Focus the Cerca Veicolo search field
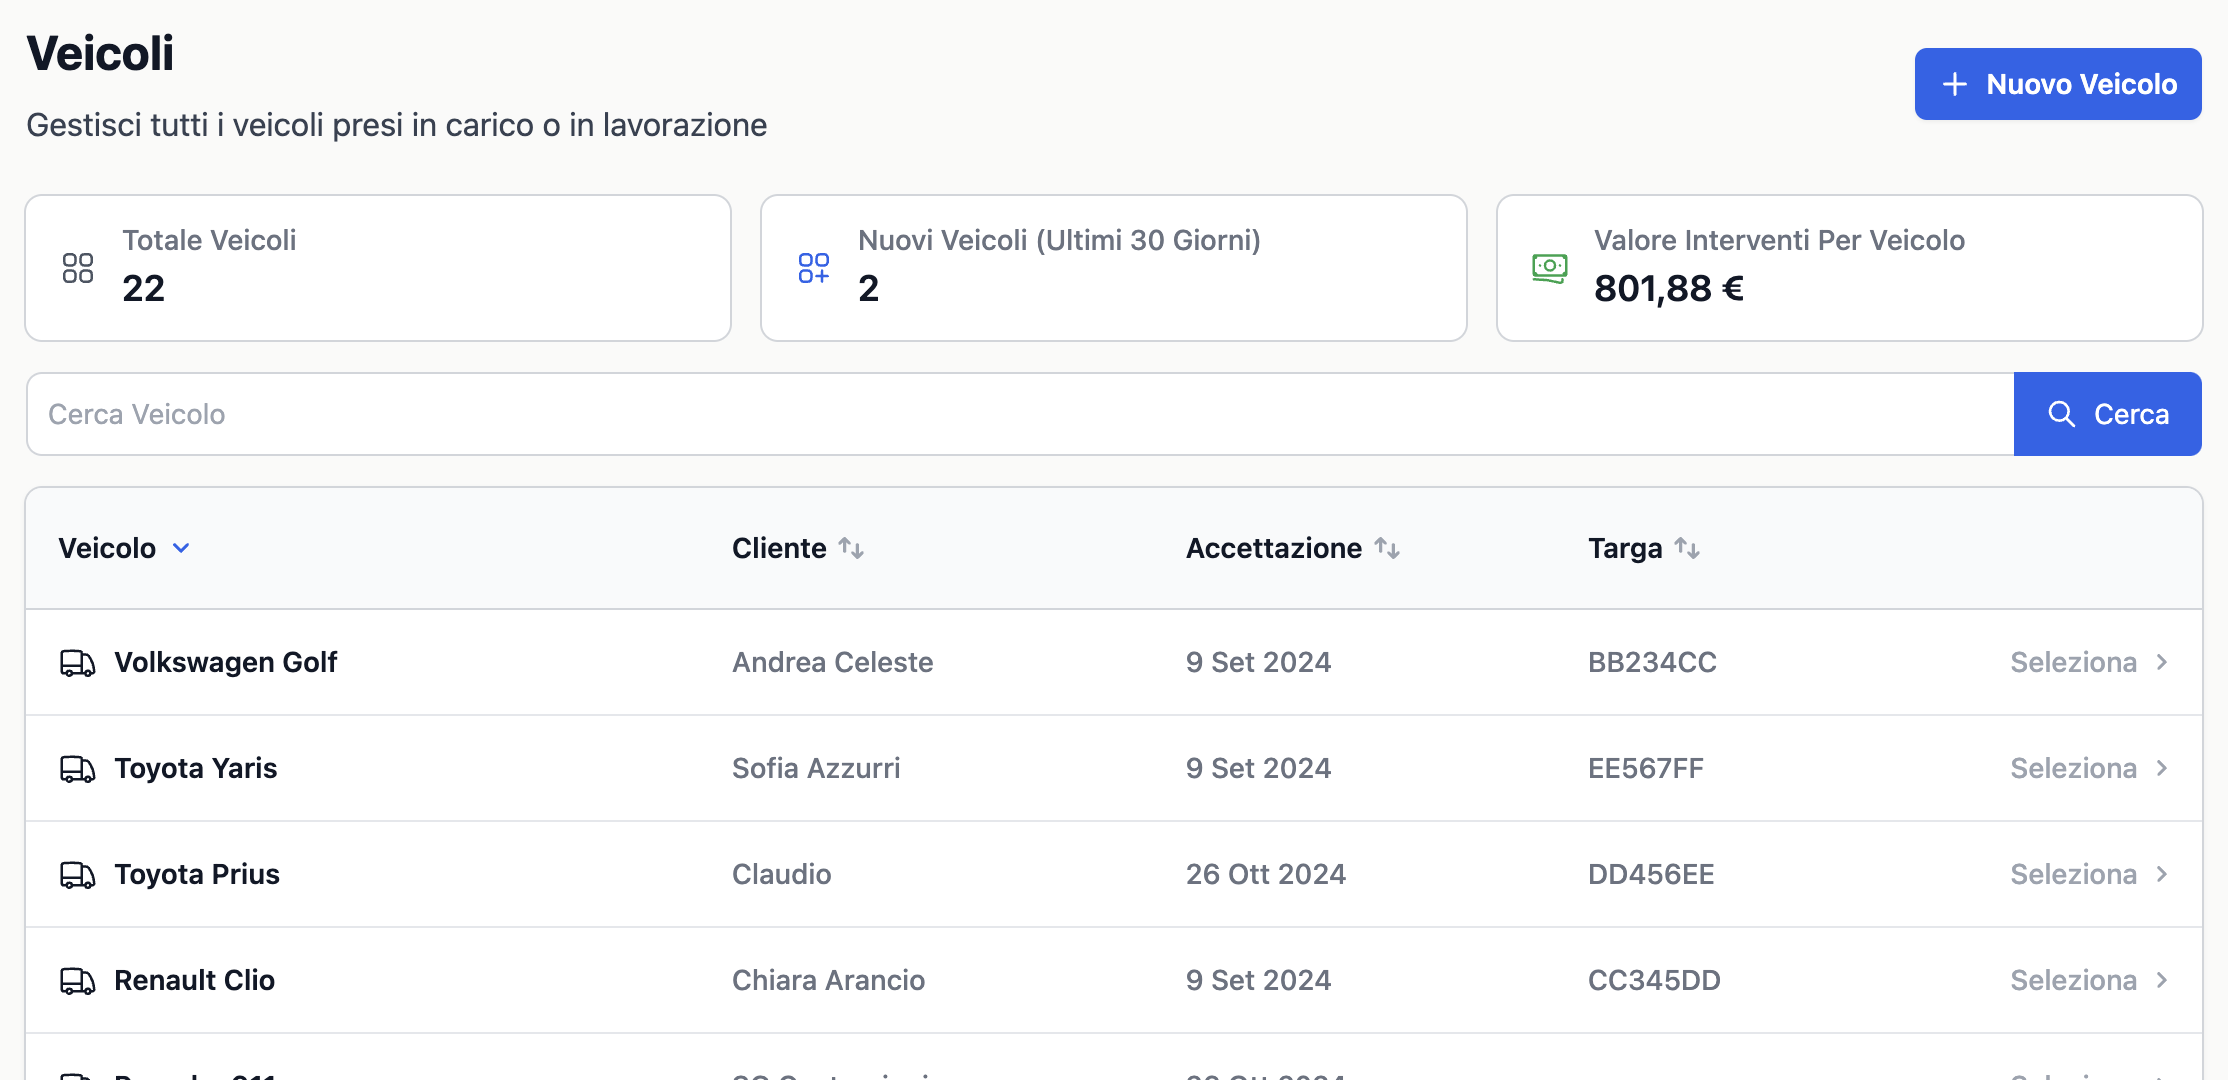The height and width of the screenshot is (1080, 2228). point(1020,414)
